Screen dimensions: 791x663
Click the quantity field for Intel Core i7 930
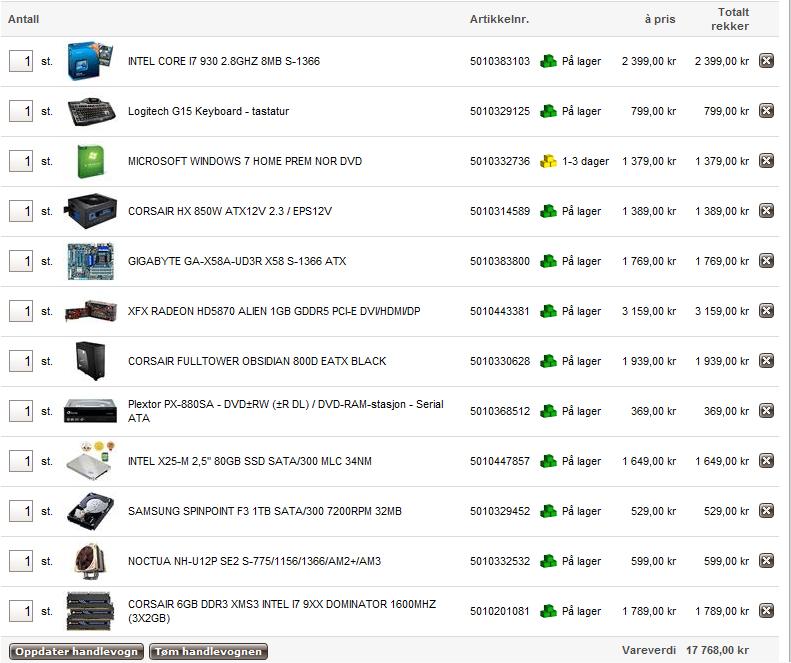[x=21, y=61]
